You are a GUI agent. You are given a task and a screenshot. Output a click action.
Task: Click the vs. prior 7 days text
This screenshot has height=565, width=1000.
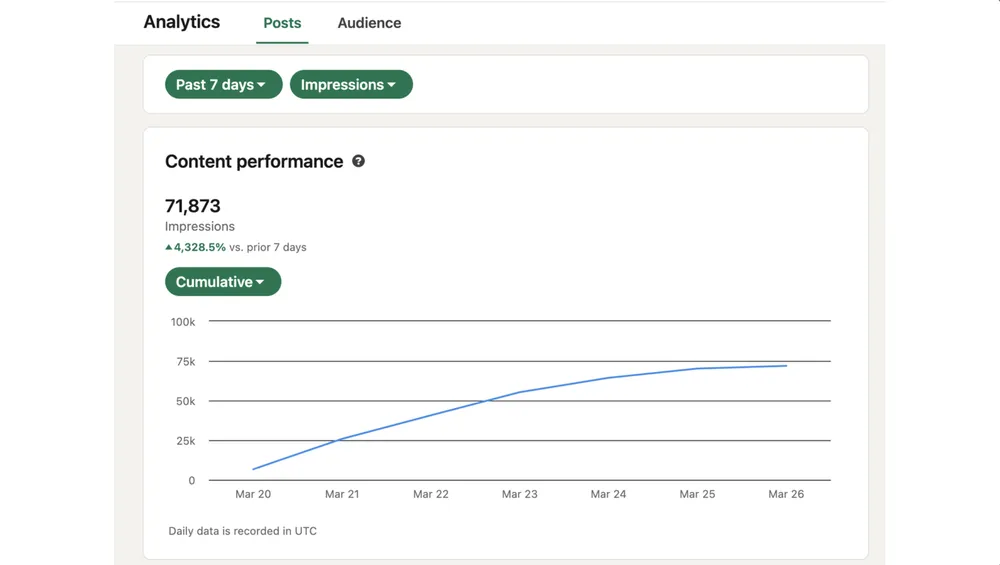click(x=268, y=247)
